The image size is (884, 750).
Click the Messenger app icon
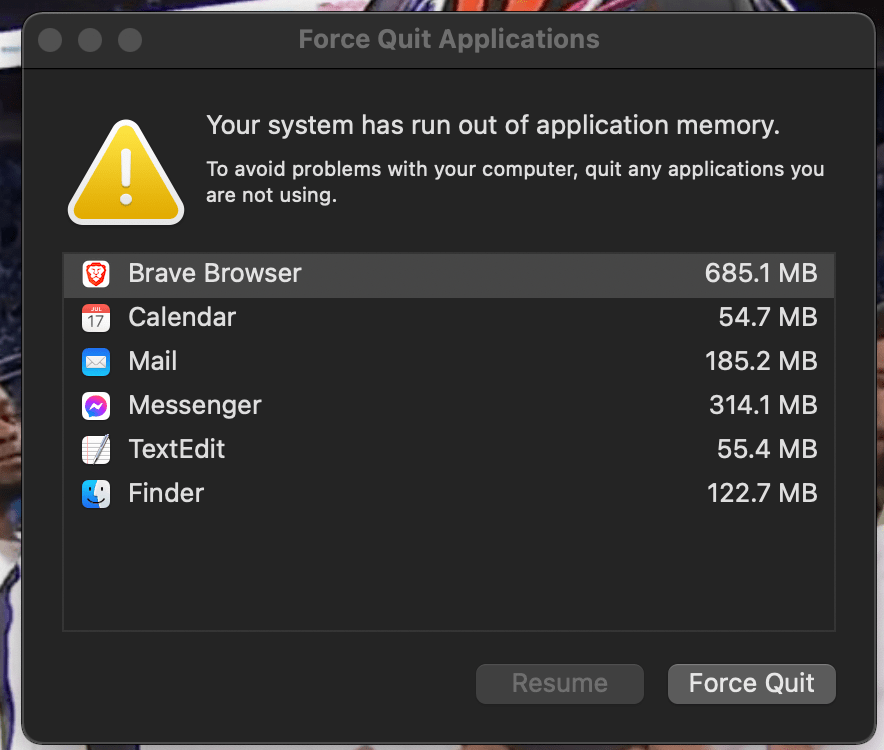tap(96, 405)
